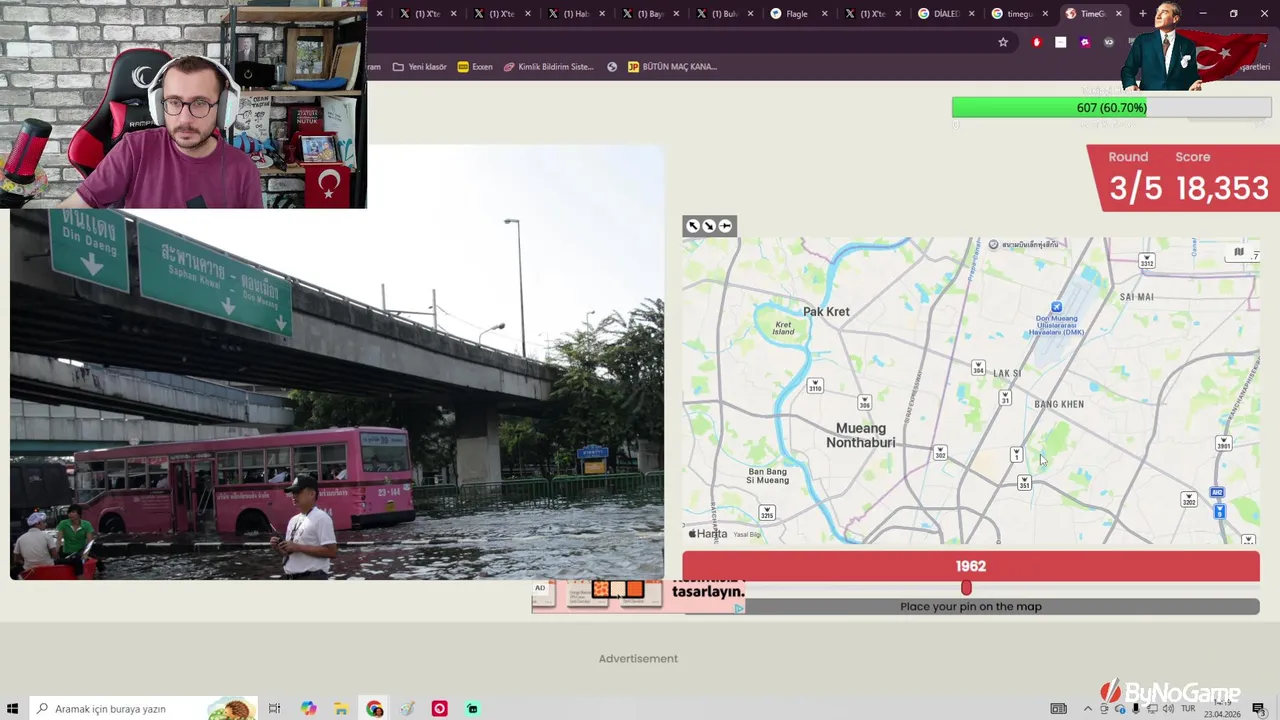1280x720 pixels.
Task: Open a new browser tab
Action: 1143,14
